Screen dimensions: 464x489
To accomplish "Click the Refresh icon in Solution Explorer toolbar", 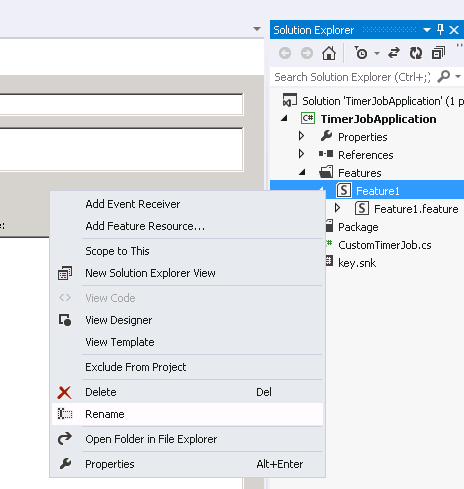I will [x=416, y=53].
